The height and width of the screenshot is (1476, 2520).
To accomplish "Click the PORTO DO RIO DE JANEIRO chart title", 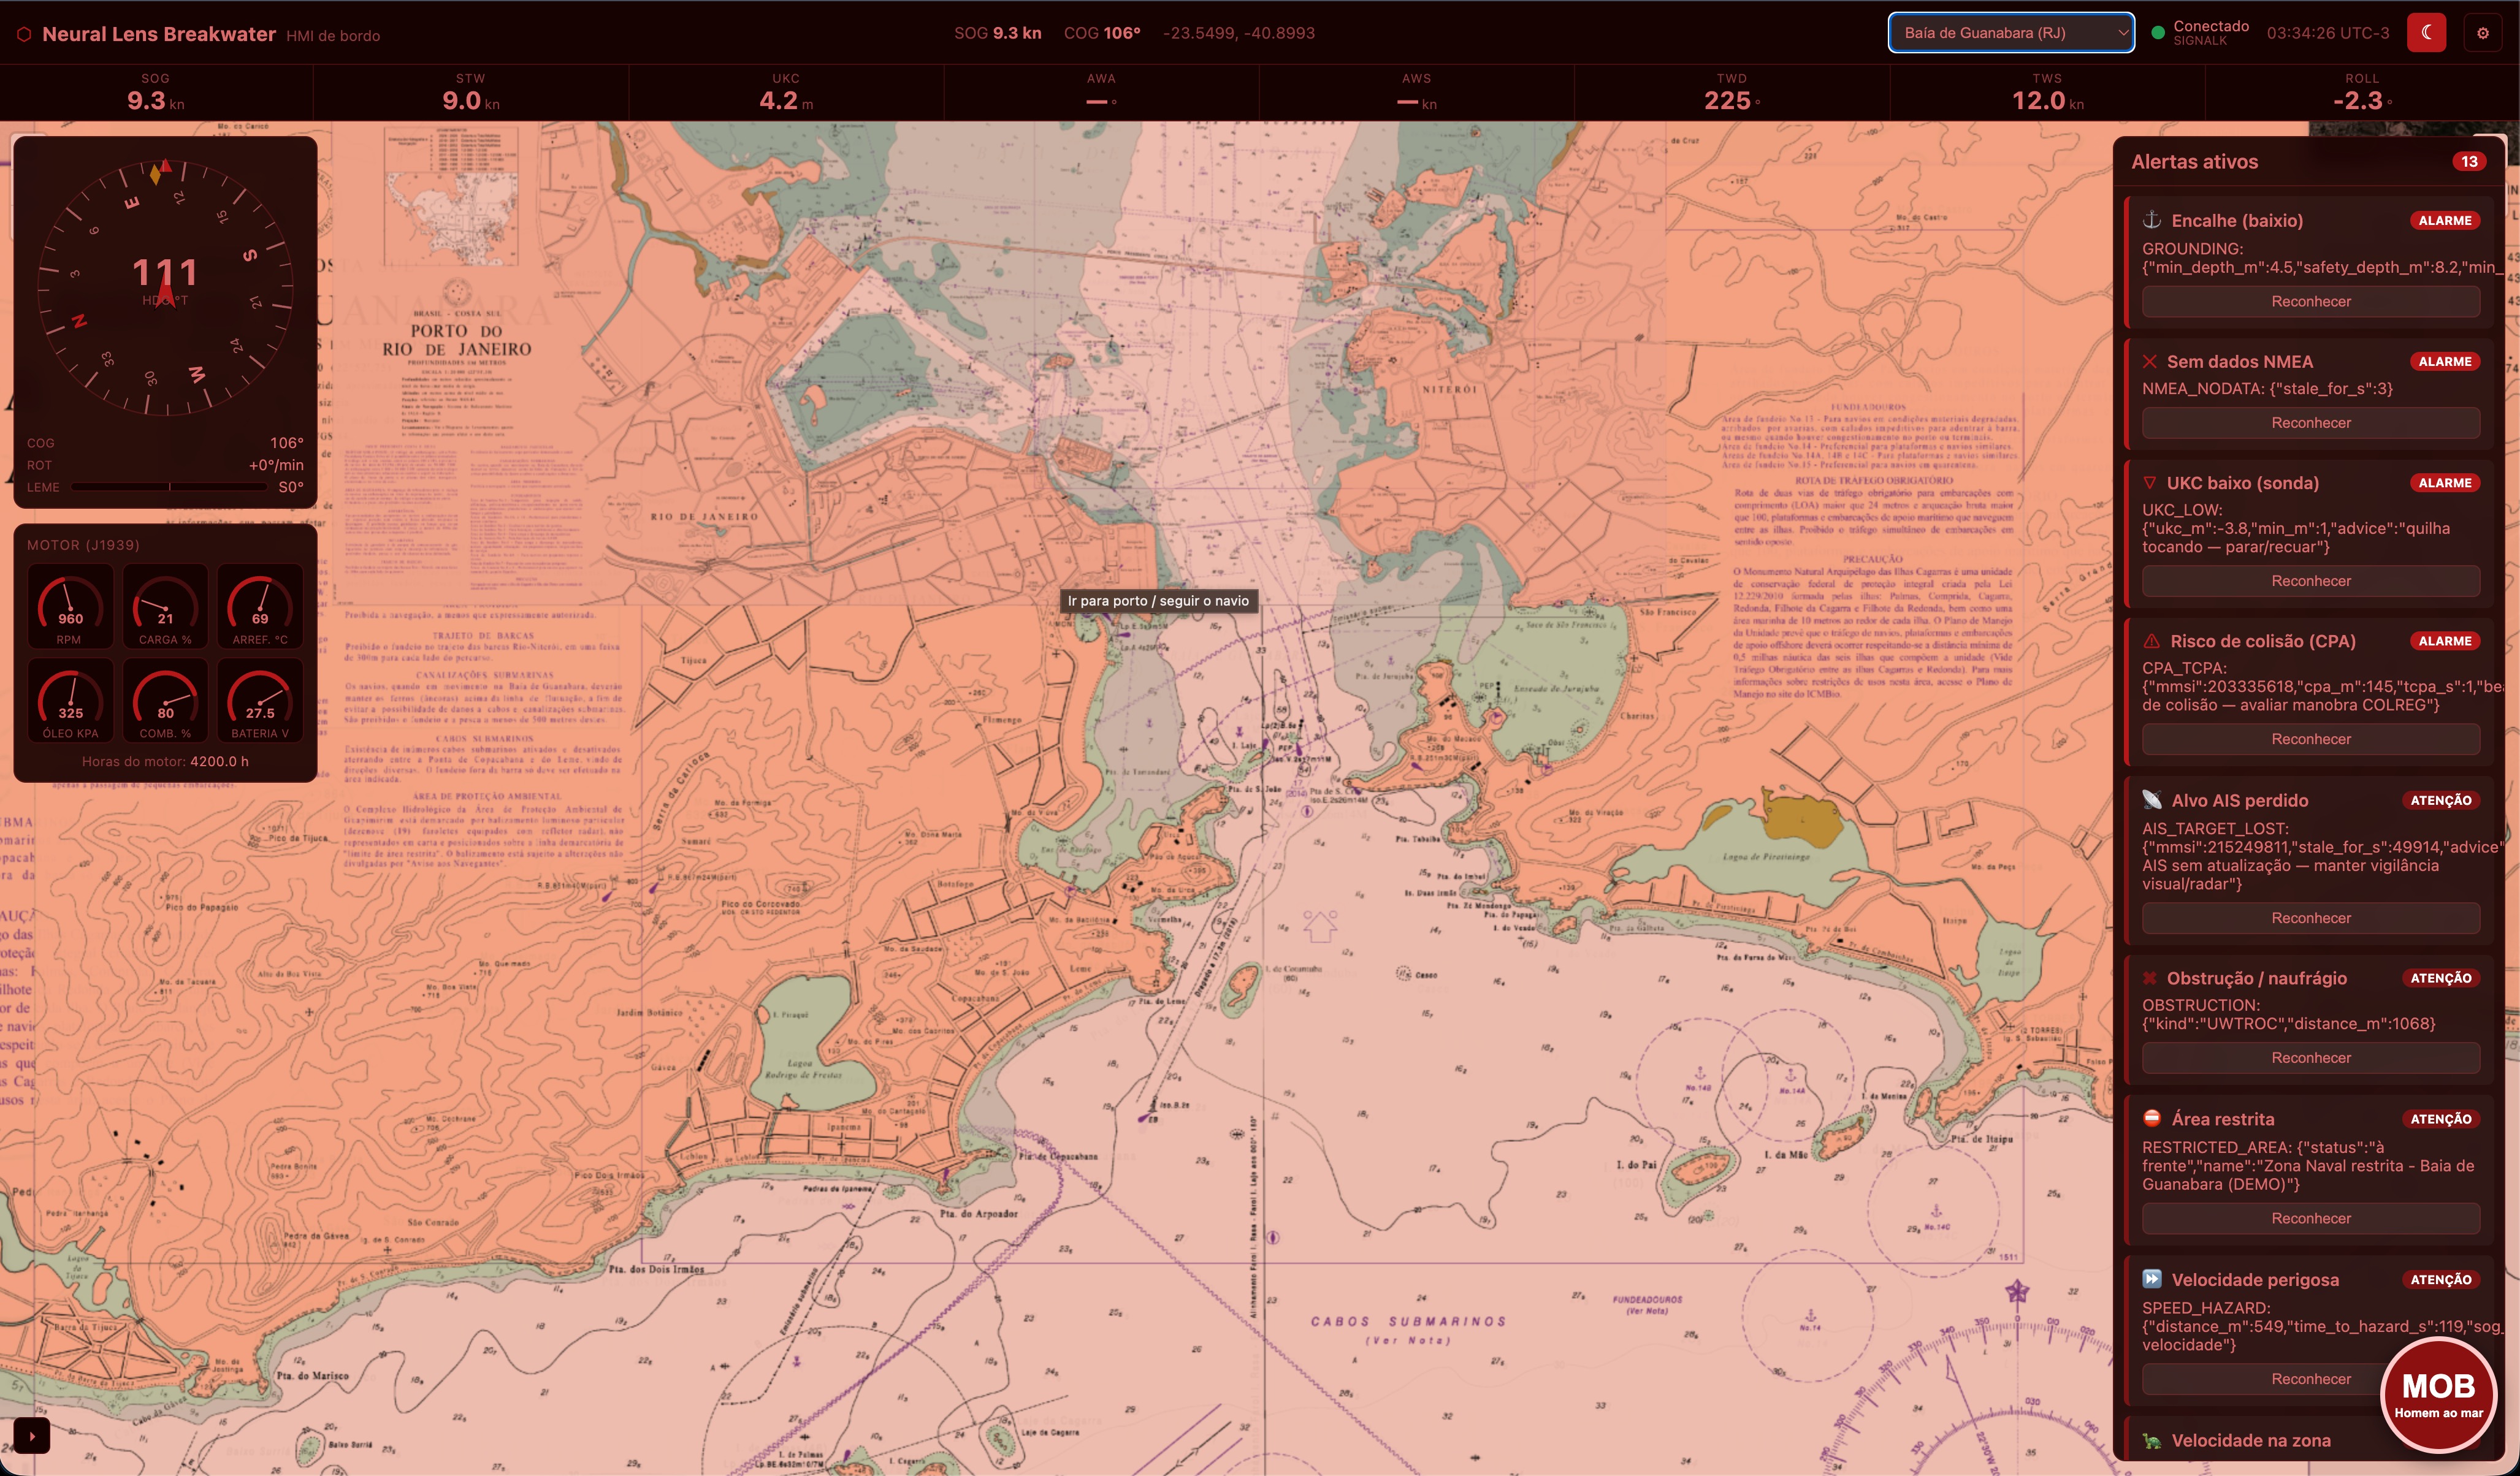I will tap(456, 340).
